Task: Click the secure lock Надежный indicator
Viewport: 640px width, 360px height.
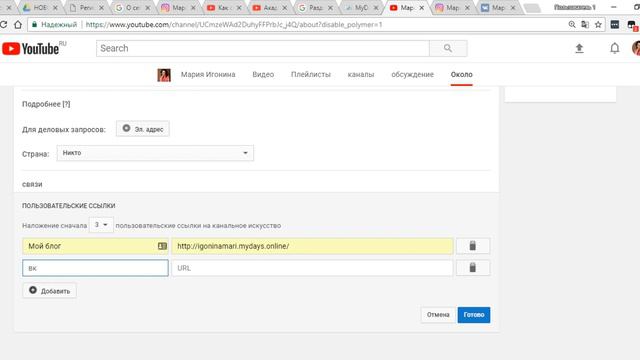Action: [x=54, y=24]
